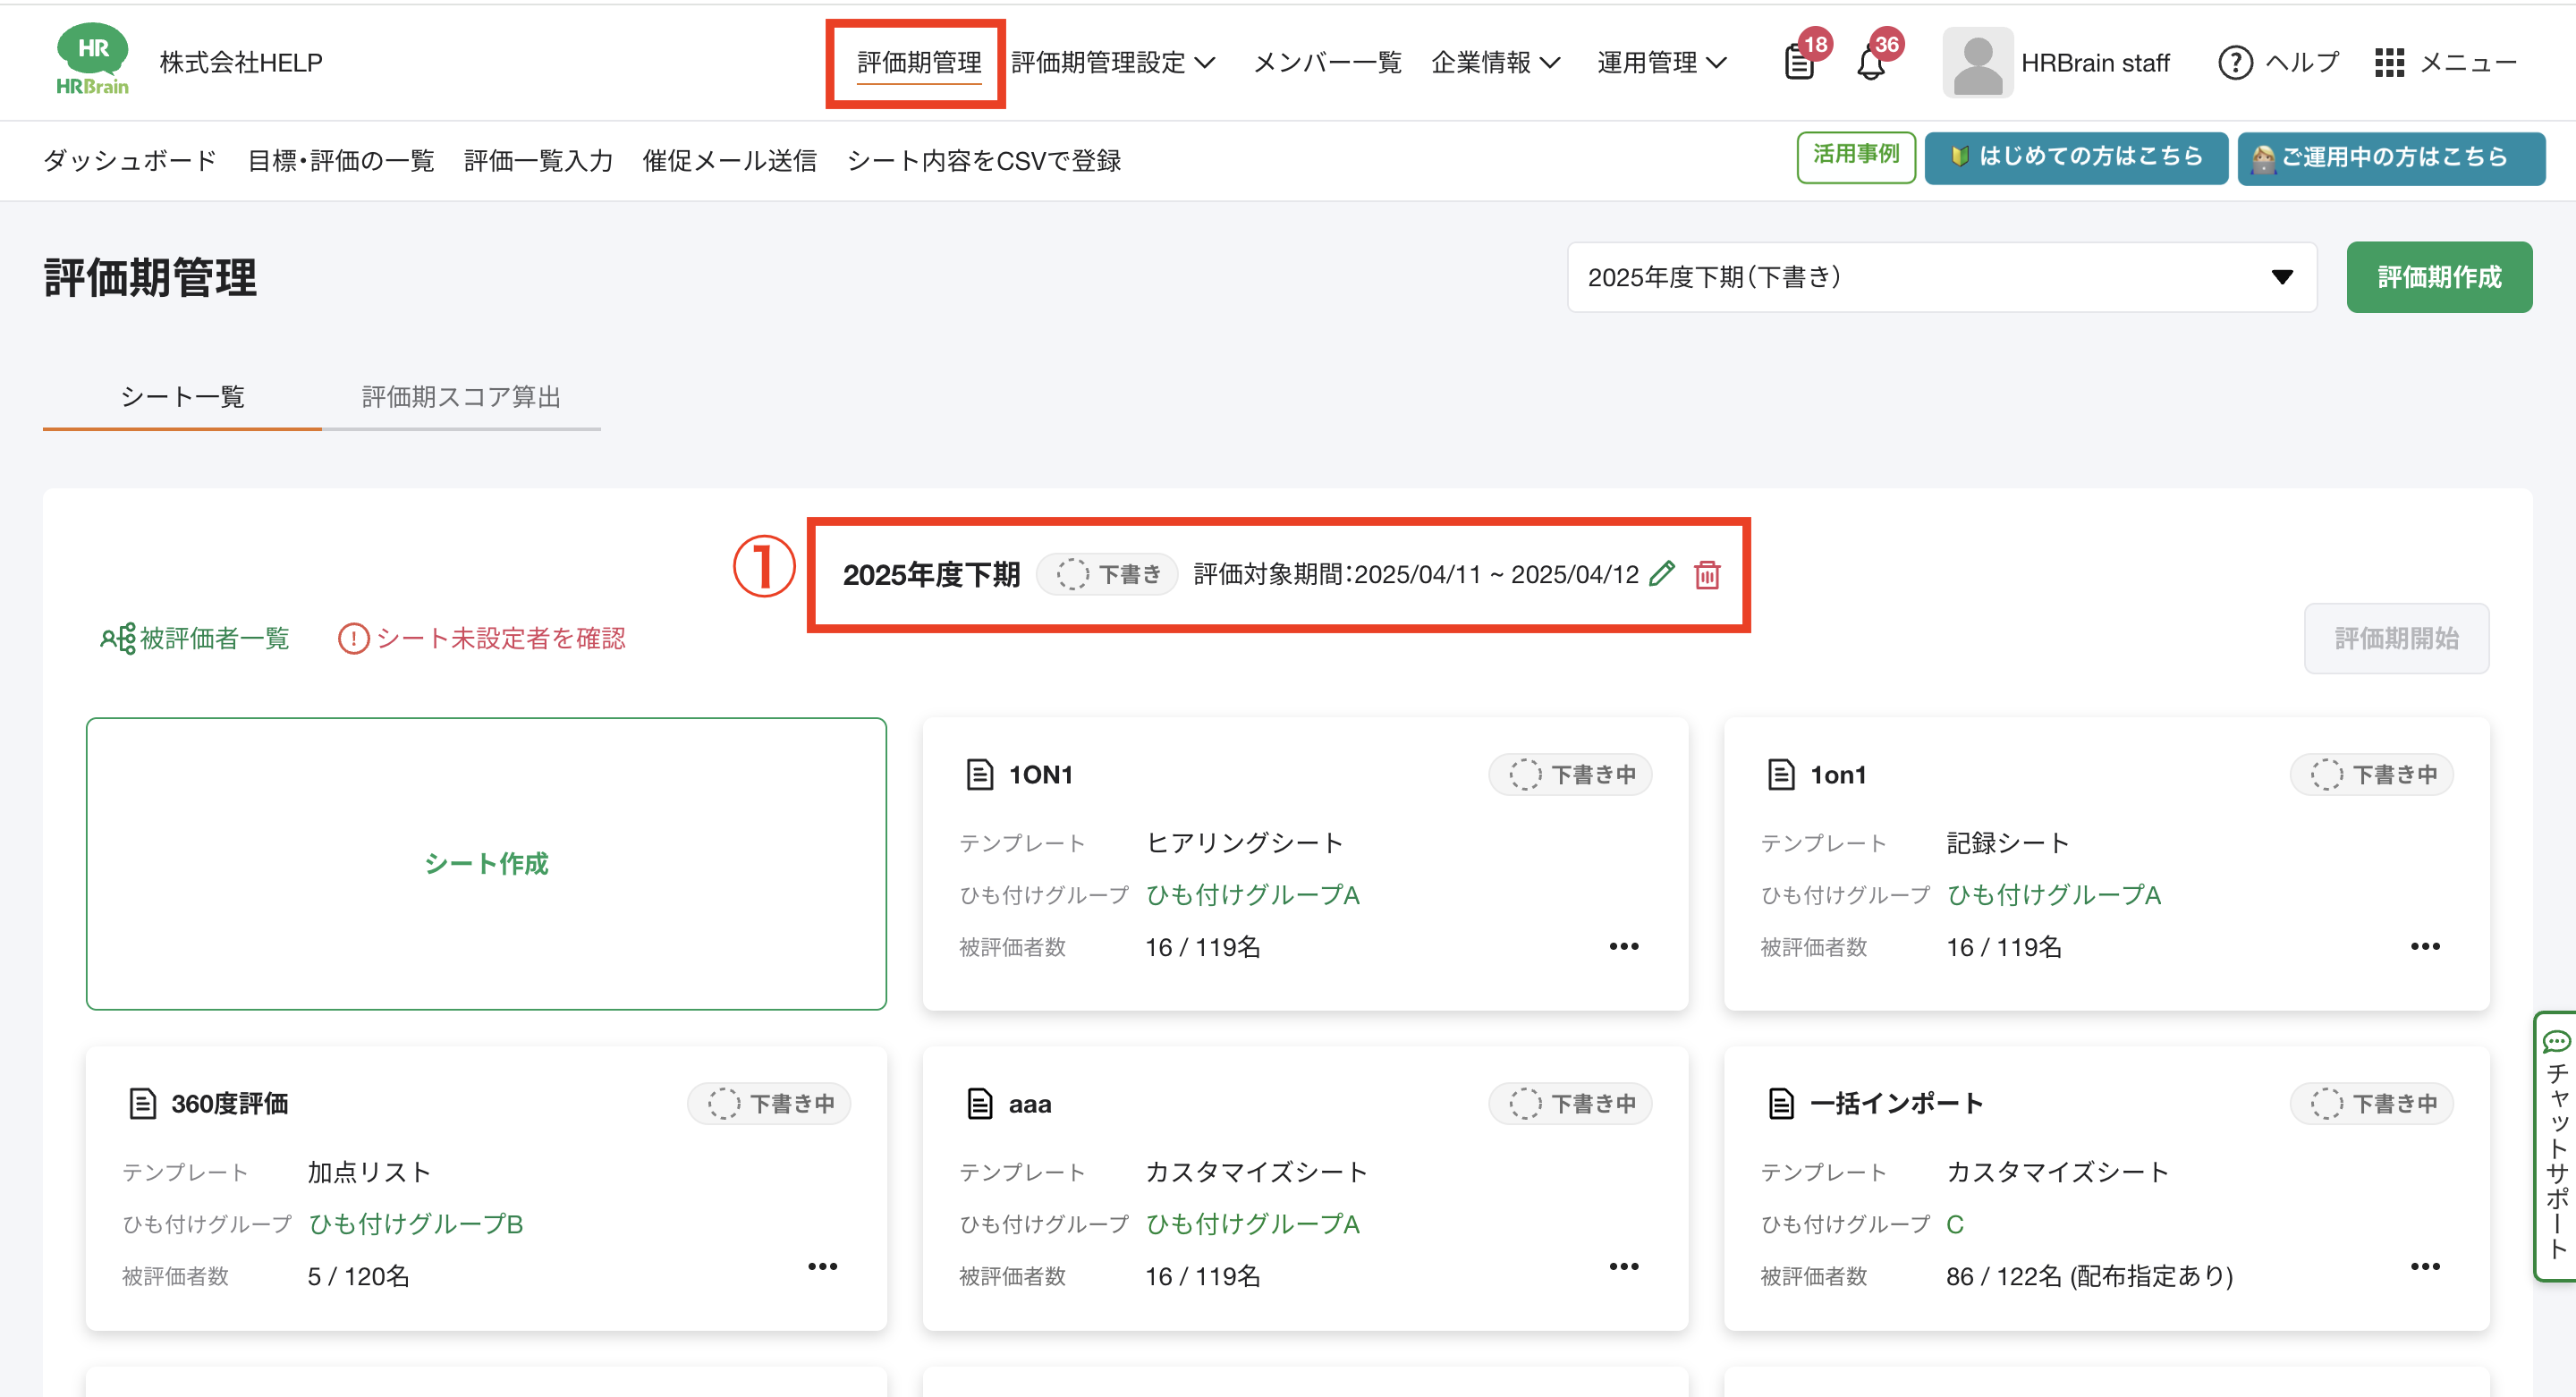This screenshot has height=1397, width=2576.
Task: Open the 2025年度下期(下書き) period selector
Action: pyautogui.click(x=1941, y=277)
